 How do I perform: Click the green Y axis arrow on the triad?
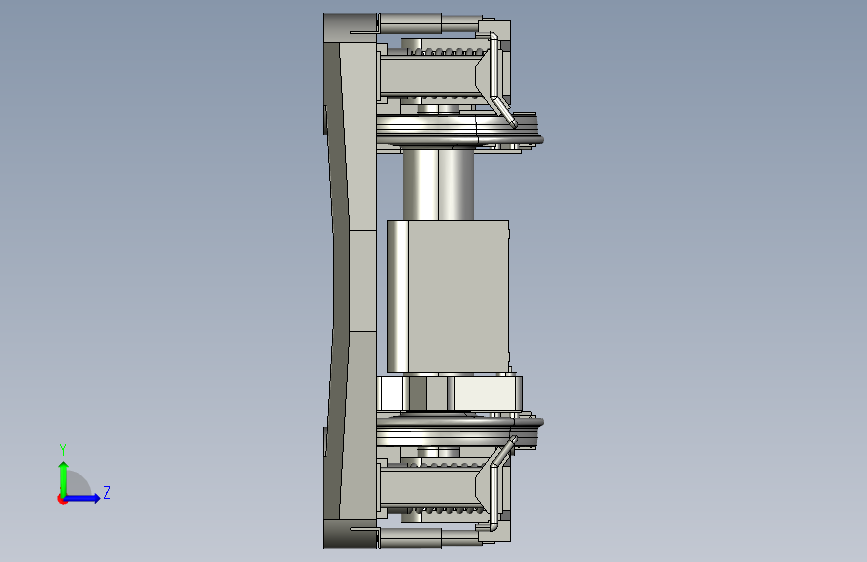[x=63, y=478]
